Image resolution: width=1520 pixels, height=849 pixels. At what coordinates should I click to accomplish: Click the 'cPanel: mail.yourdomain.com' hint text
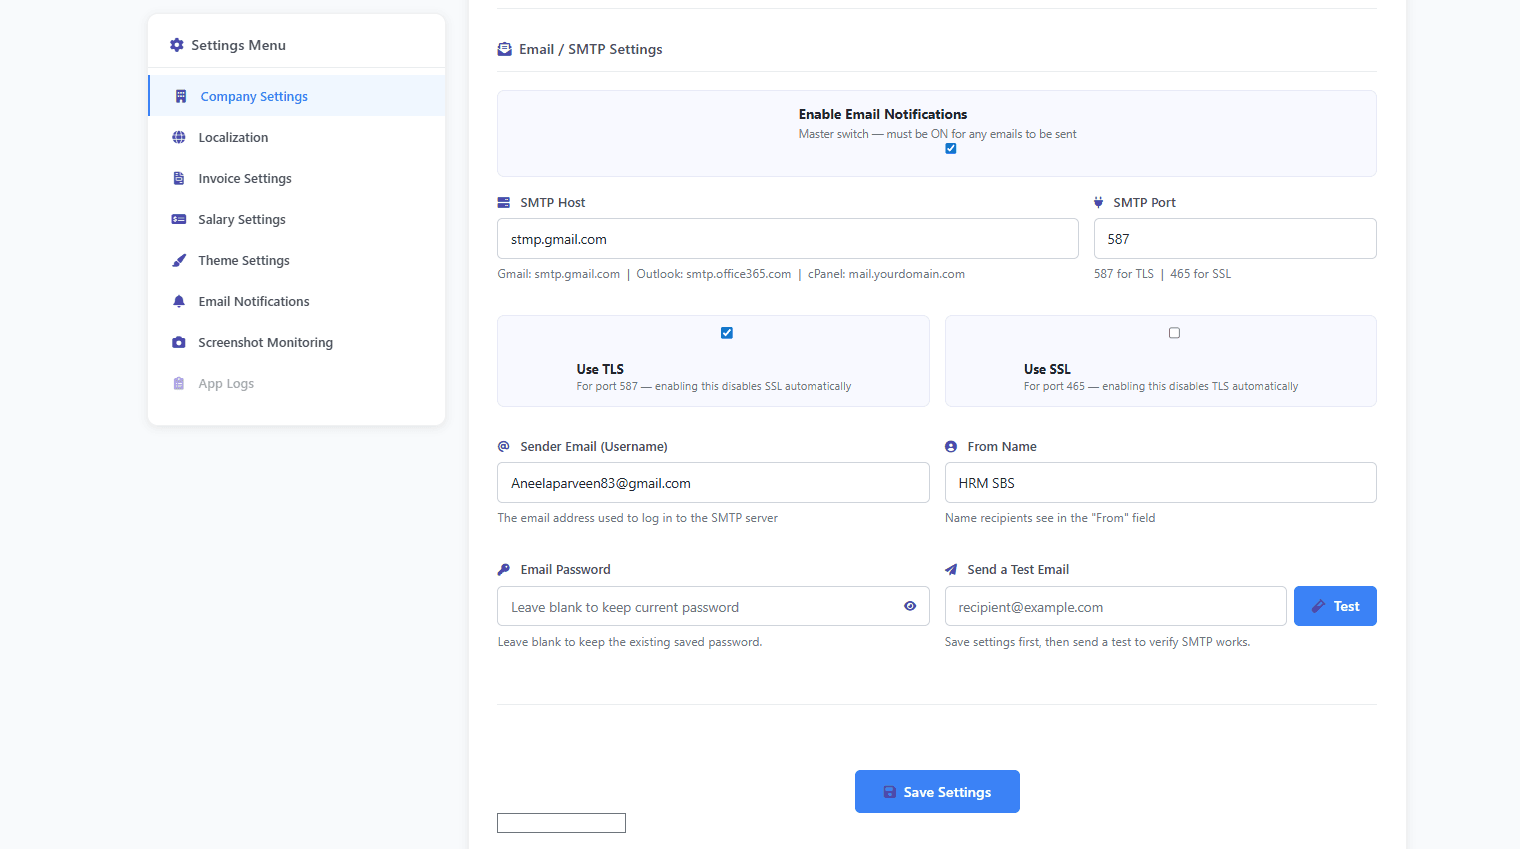pyautogui.click(x=886, y=274)
